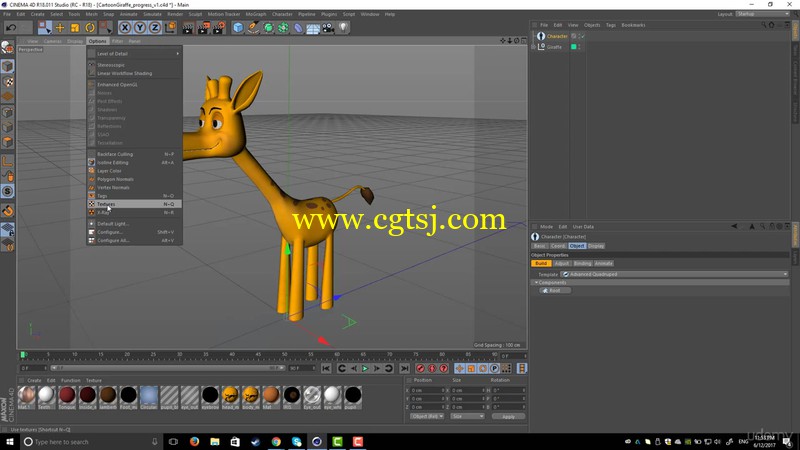Viewport: 800px width, 450px height.
Task: Add a Cube primitive object
Action: coord(238,28)
